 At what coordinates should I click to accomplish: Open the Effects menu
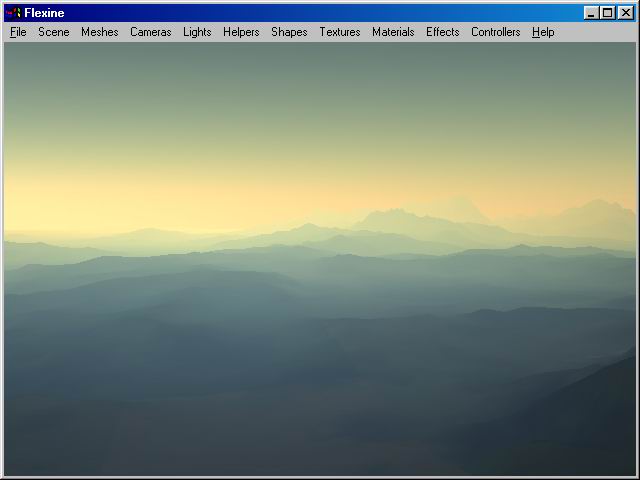(442, 32)
